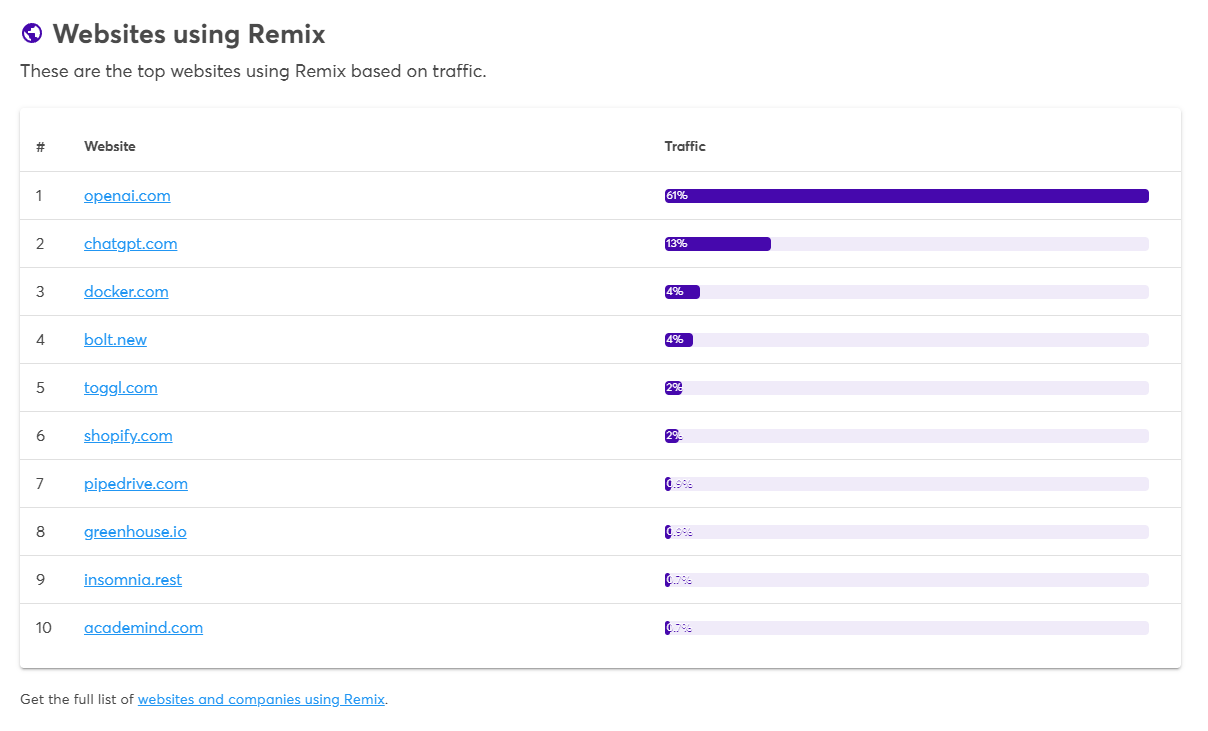Open the chatgpt.com website link

click(130, 244)
